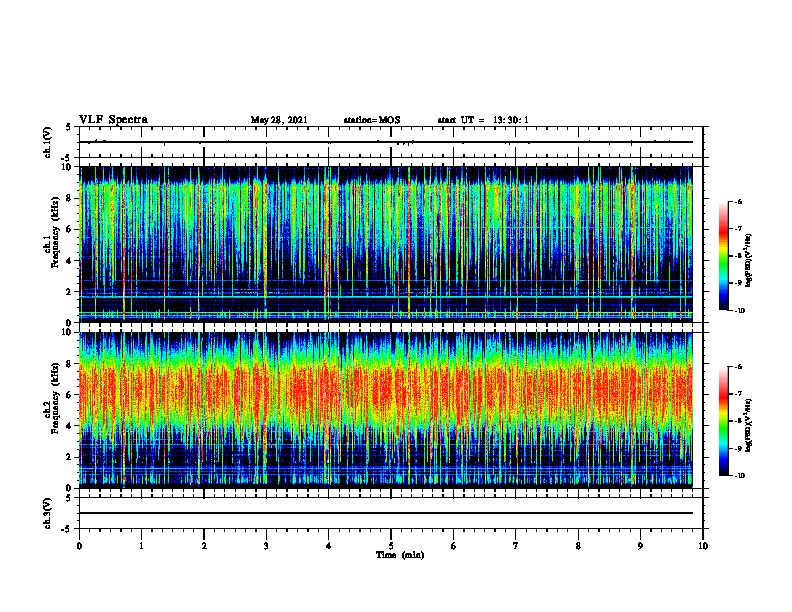Screen dimensions: 792x612
Task: Click the "start UT = 13:30: 1" header text
Action: click(x=483, y=120)
